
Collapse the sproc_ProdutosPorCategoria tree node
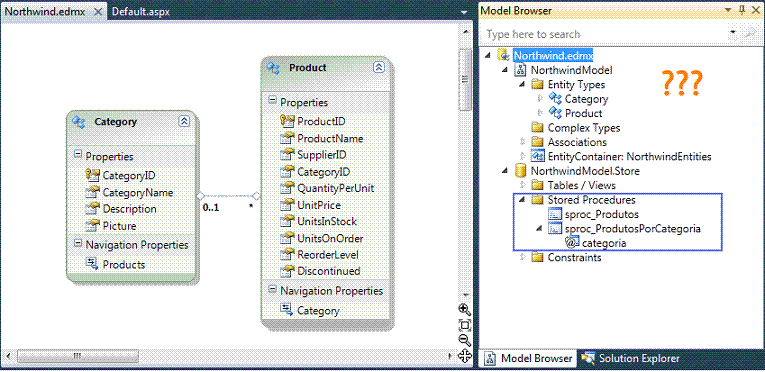[x=539, y=229]
